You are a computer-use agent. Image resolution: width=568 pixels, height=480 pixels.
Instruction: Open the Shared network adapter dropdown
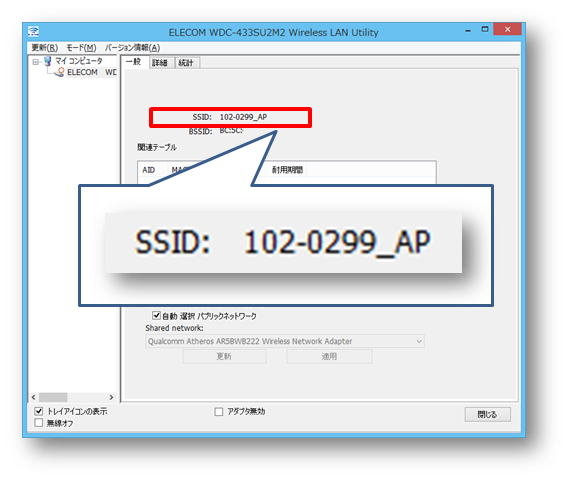point(285,341)
